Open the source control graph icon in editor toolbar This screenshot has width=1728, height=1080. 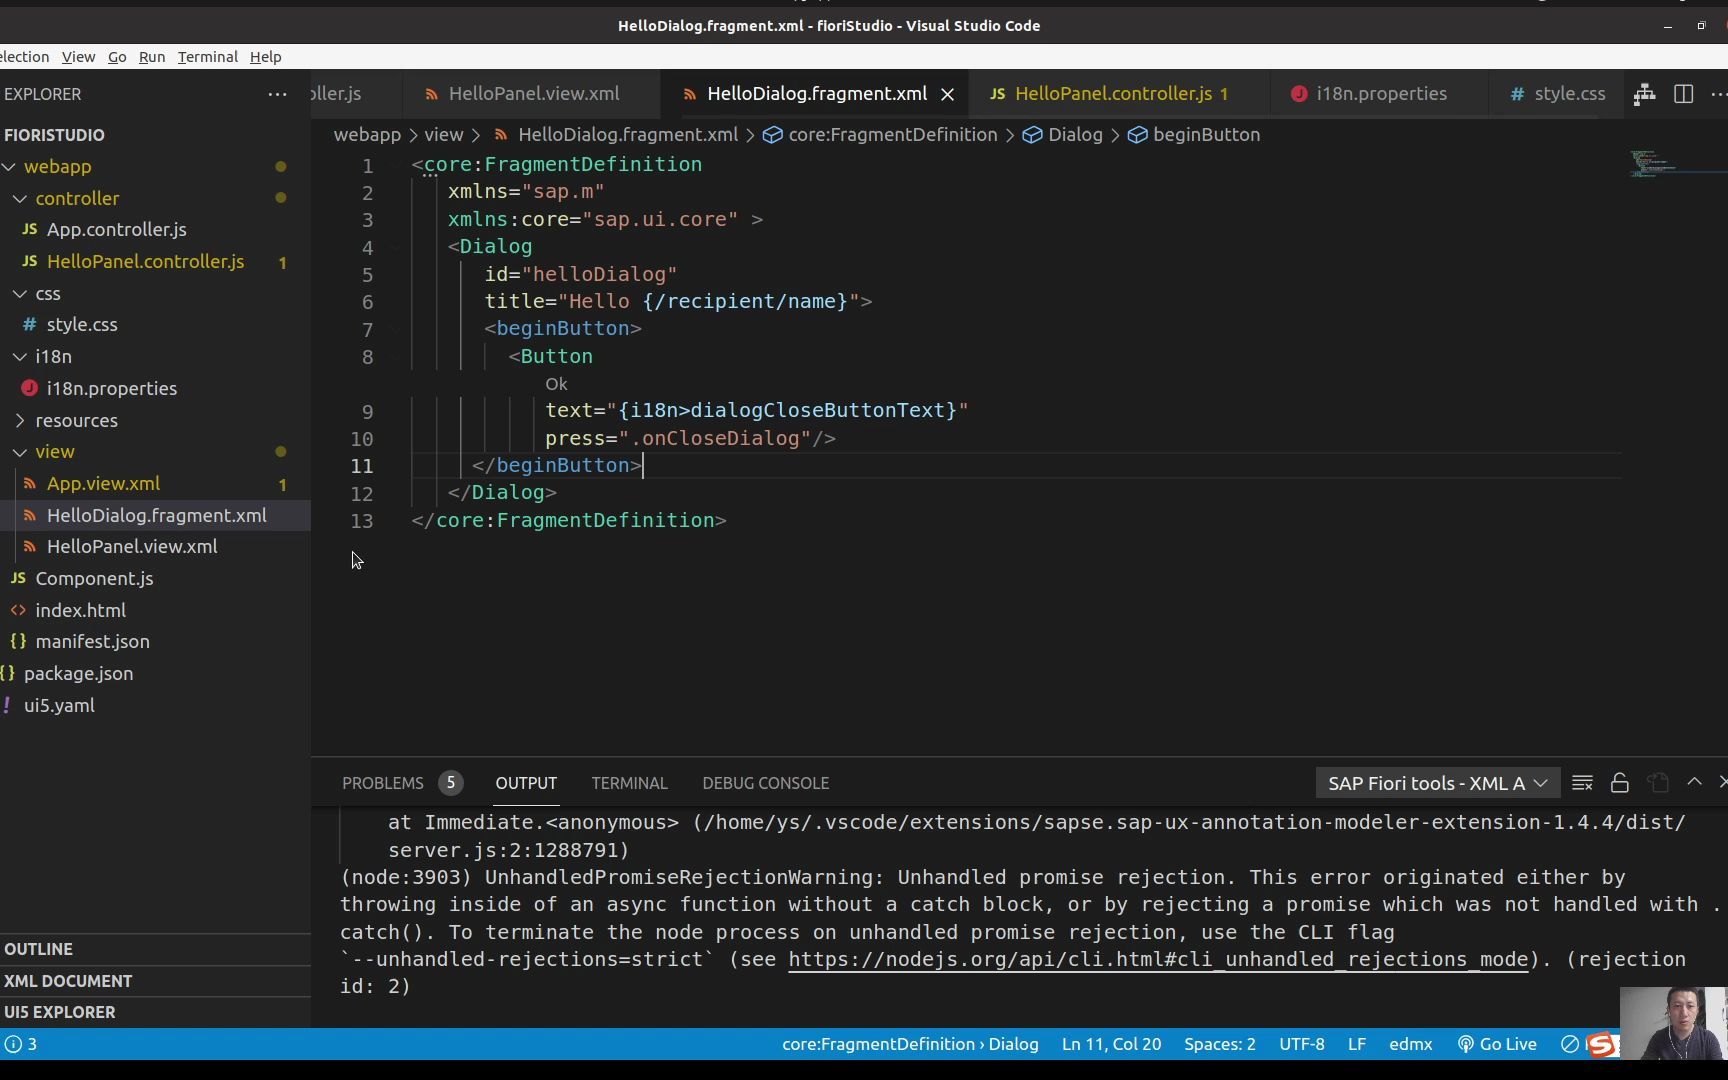pos(1644,94)
